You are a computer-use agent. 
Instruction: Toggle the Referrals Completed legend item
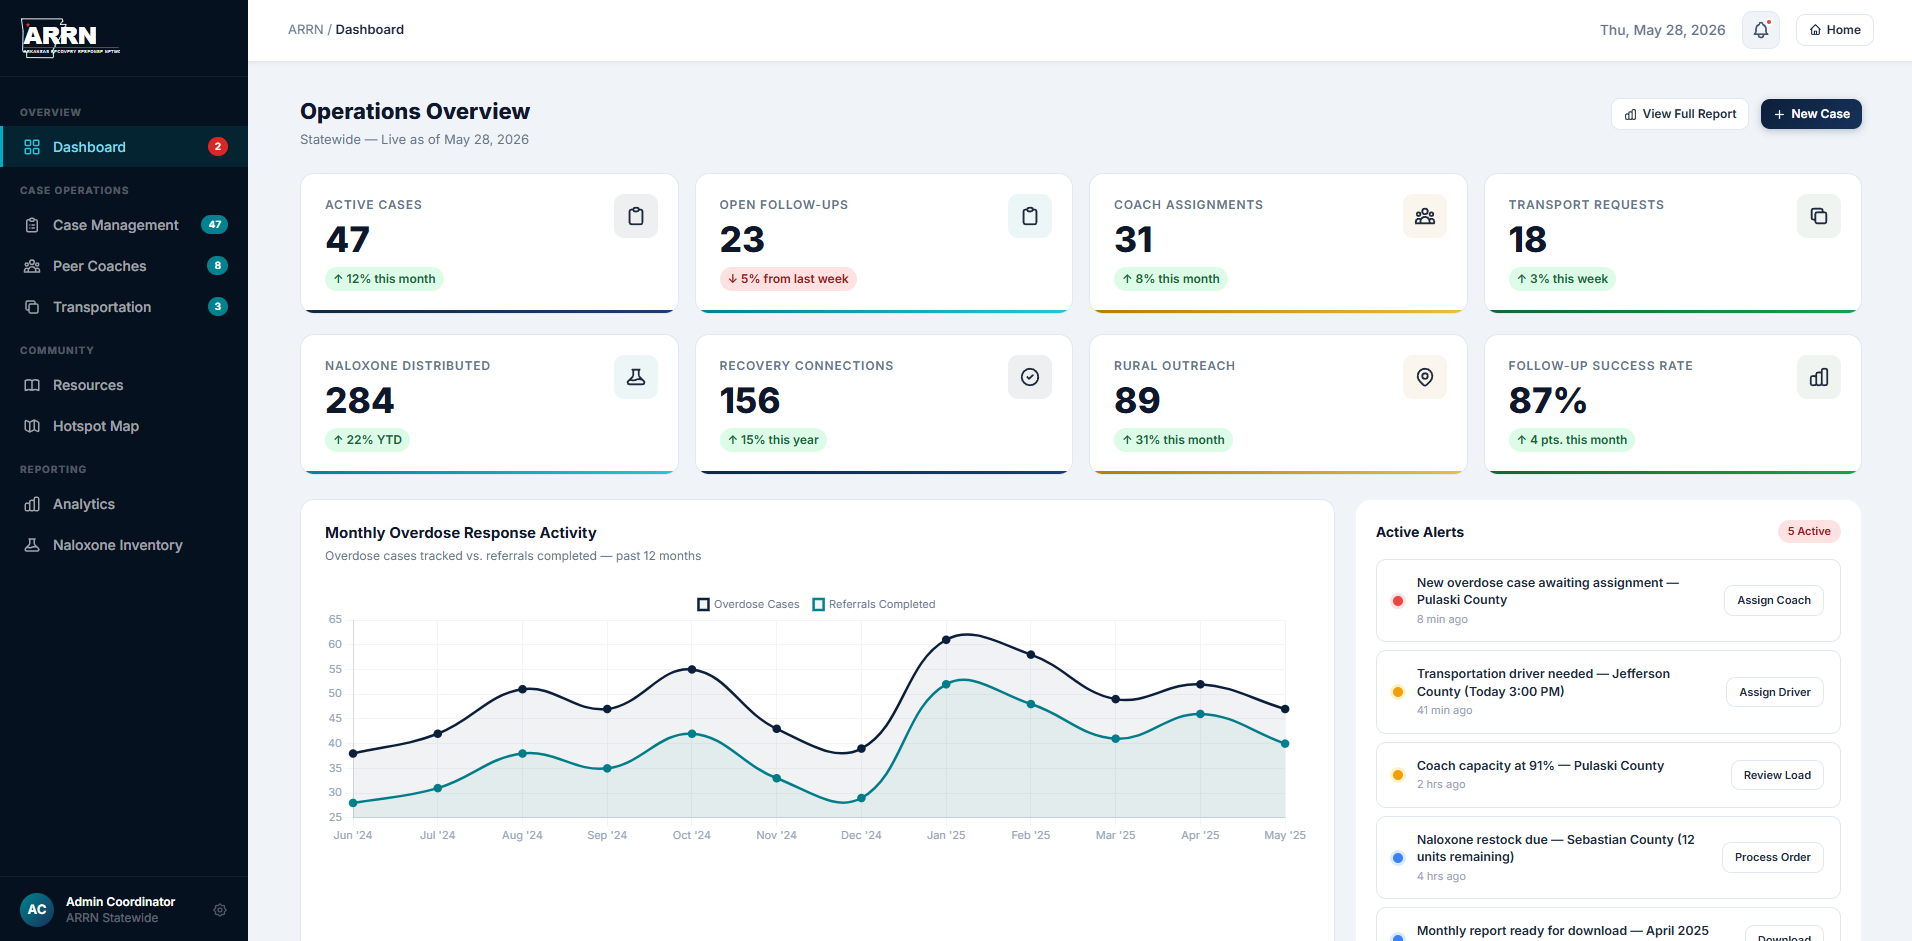point(874,604)
